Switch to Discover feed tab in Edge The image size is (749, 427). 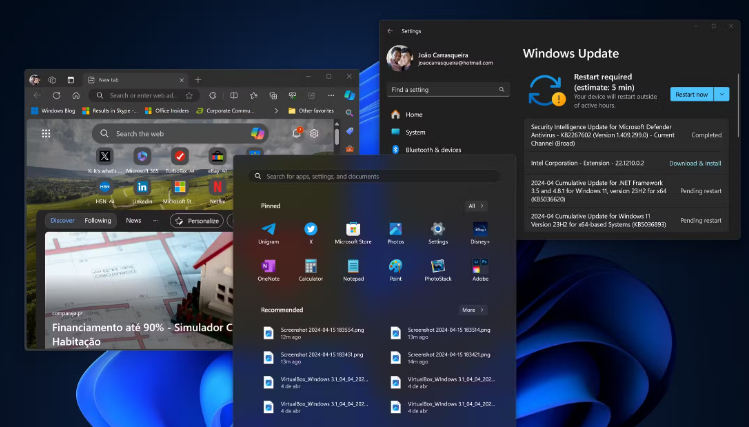[x=63, y=221]
